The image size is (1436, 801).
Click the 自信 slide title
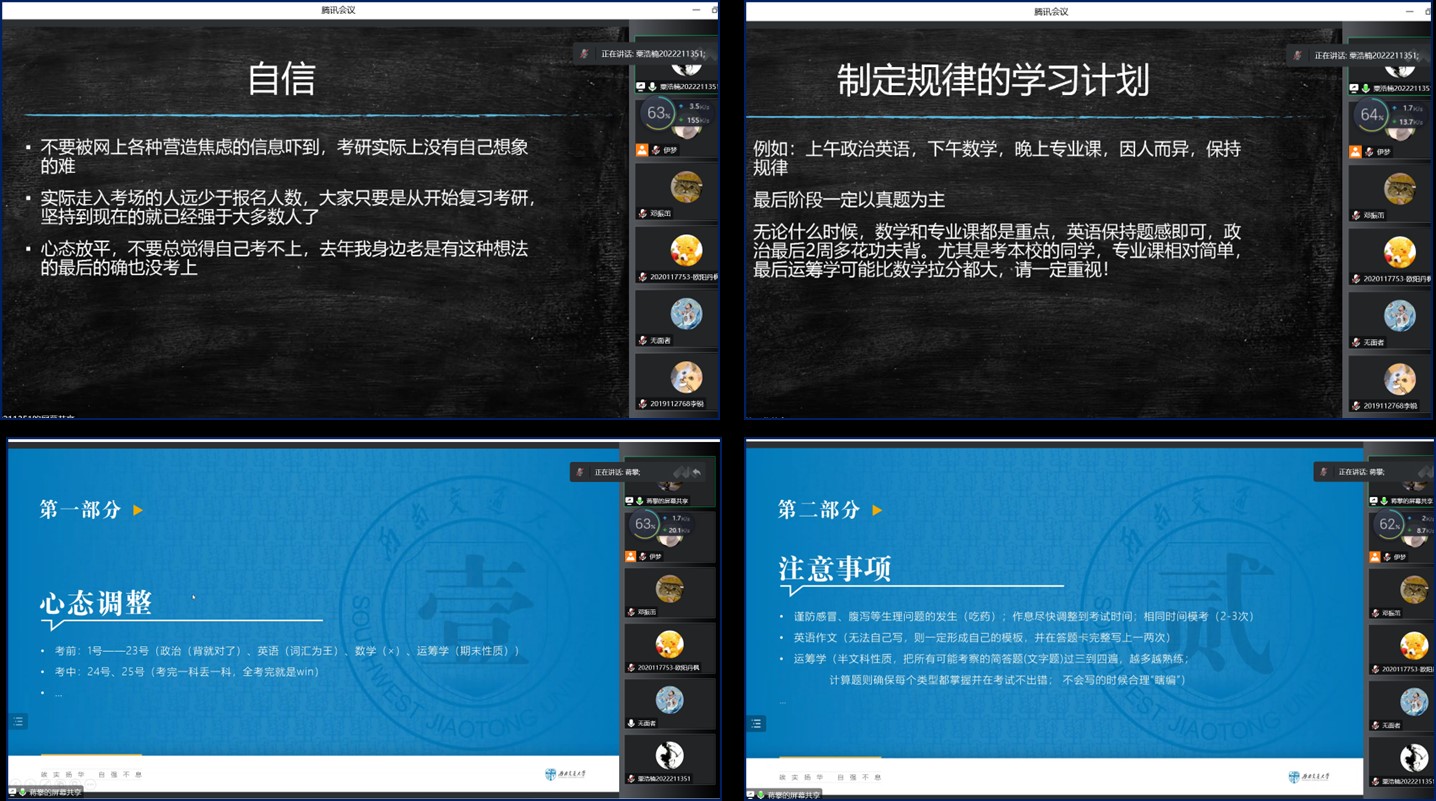tap(281, 80)
